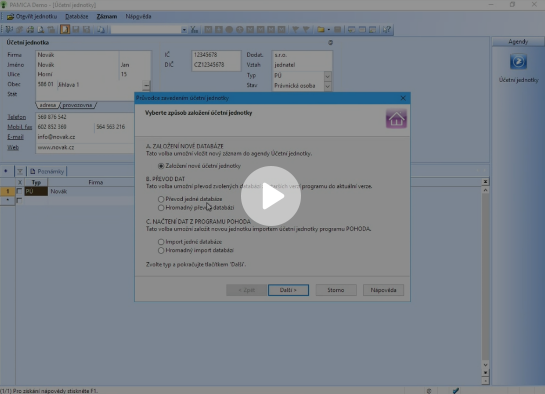The height and width of the screenshot is (394, 545).
Task: Click the Storno button
Action: click(336, 290)
